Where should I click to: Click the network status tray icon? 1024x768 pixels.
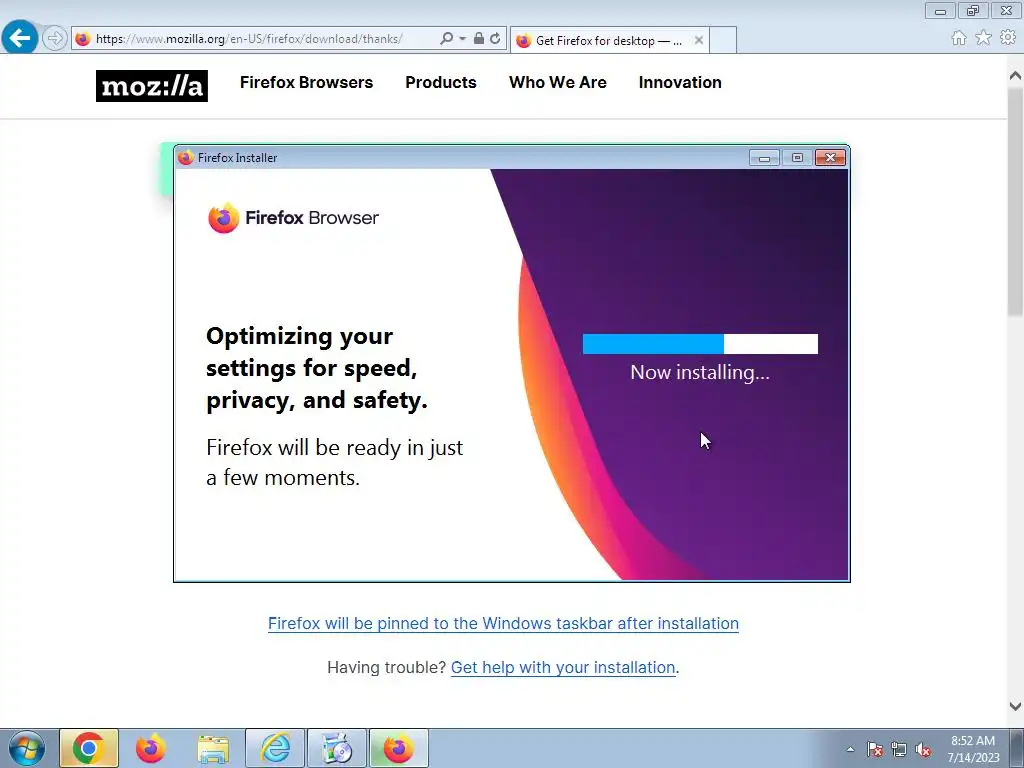(899, 749)
